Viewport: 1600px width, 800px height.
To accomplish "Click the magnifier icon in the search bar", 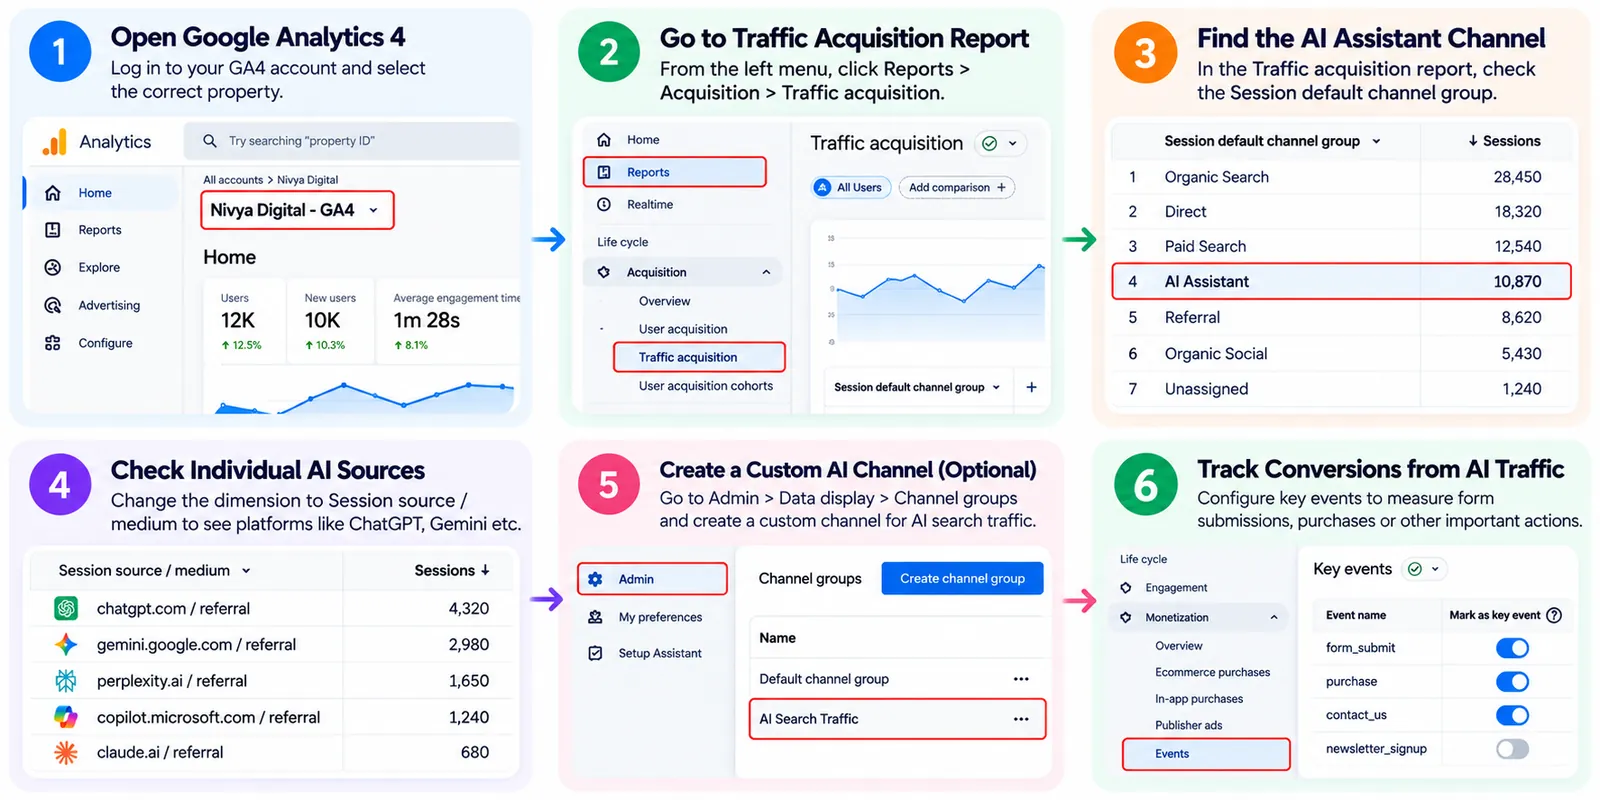I will pos(210,141).
